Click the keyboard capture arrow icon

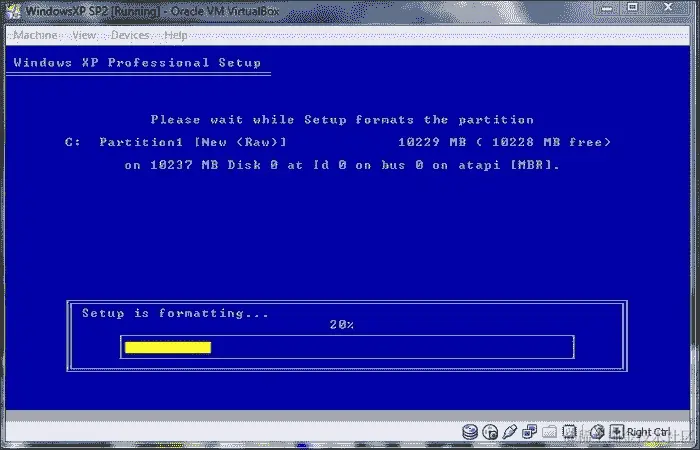pos(617,432)
